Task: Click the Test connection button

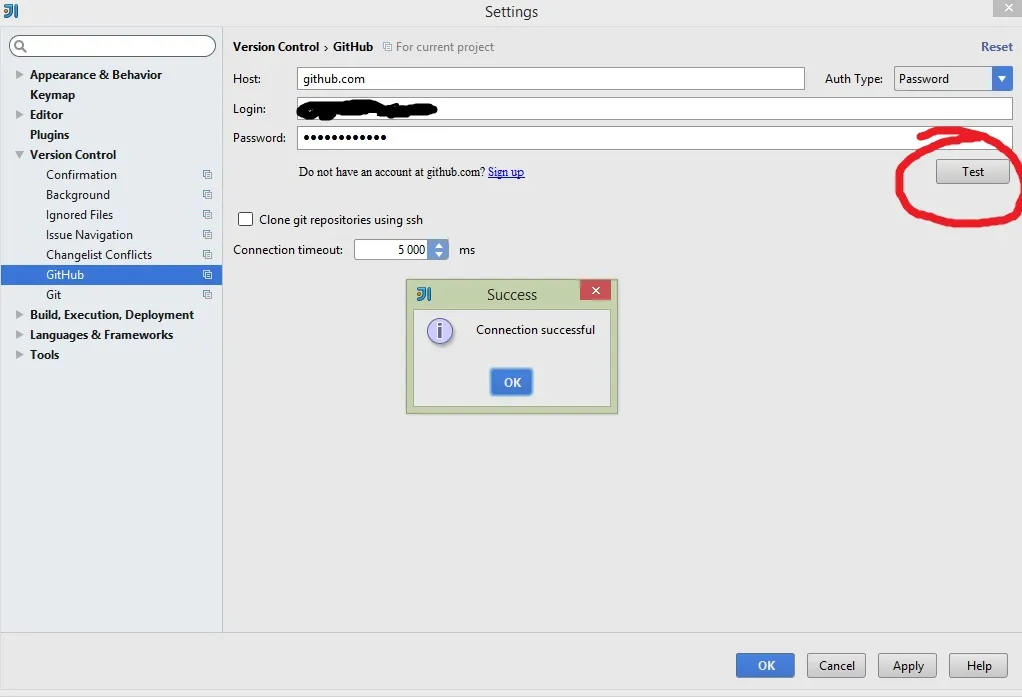Action: tap(972, 171)
